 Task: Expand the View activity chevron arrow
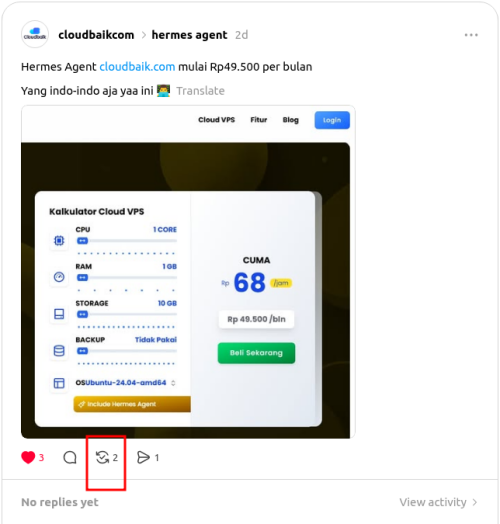pyautogui.click(x=475, y=502)
